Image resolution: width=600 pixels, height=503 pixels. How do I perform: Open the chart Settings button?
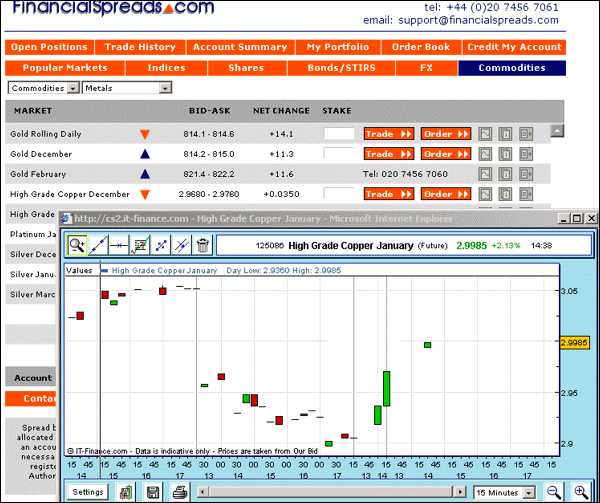coord(88,492)
